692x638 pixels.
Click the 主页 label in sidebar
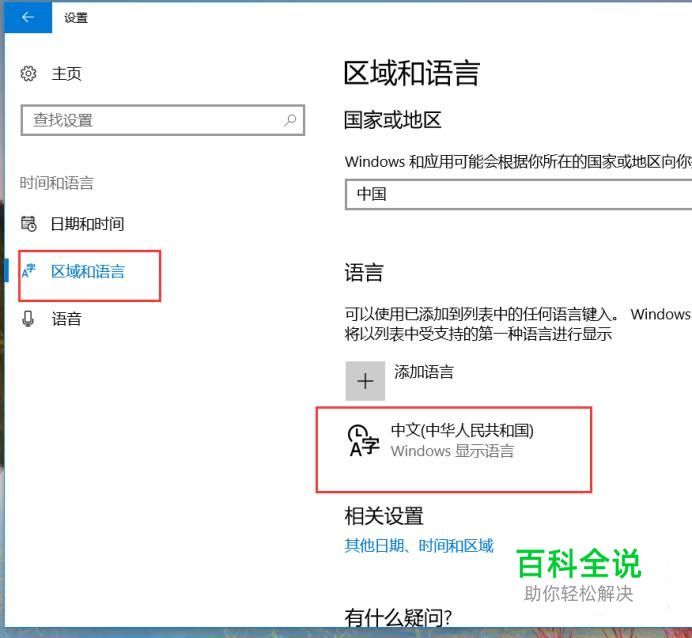(x=67, y=73)
